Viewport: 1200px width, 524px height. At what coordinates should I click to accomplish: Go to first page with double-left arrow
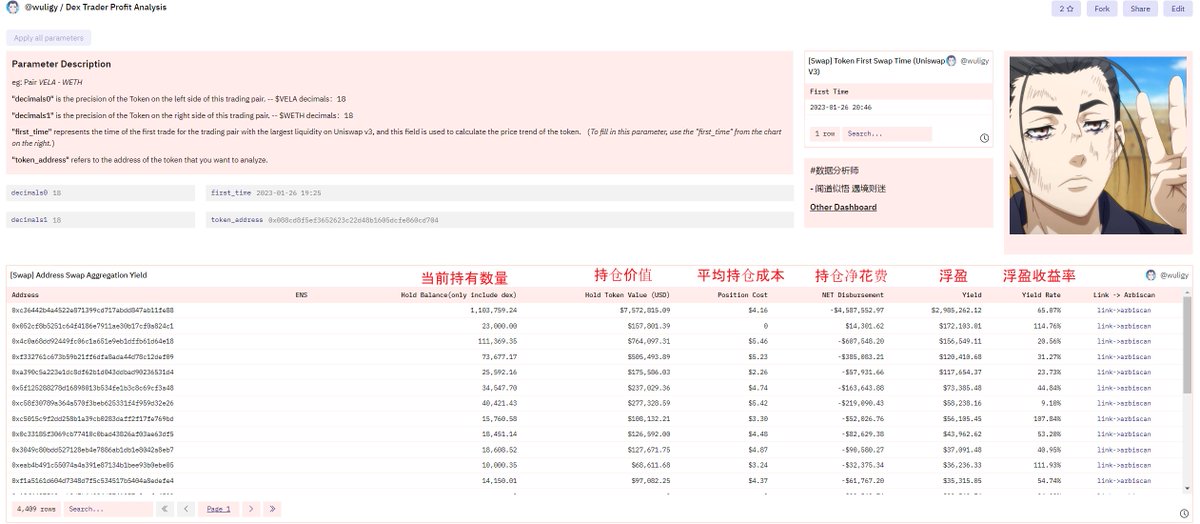tap(165, 509)
